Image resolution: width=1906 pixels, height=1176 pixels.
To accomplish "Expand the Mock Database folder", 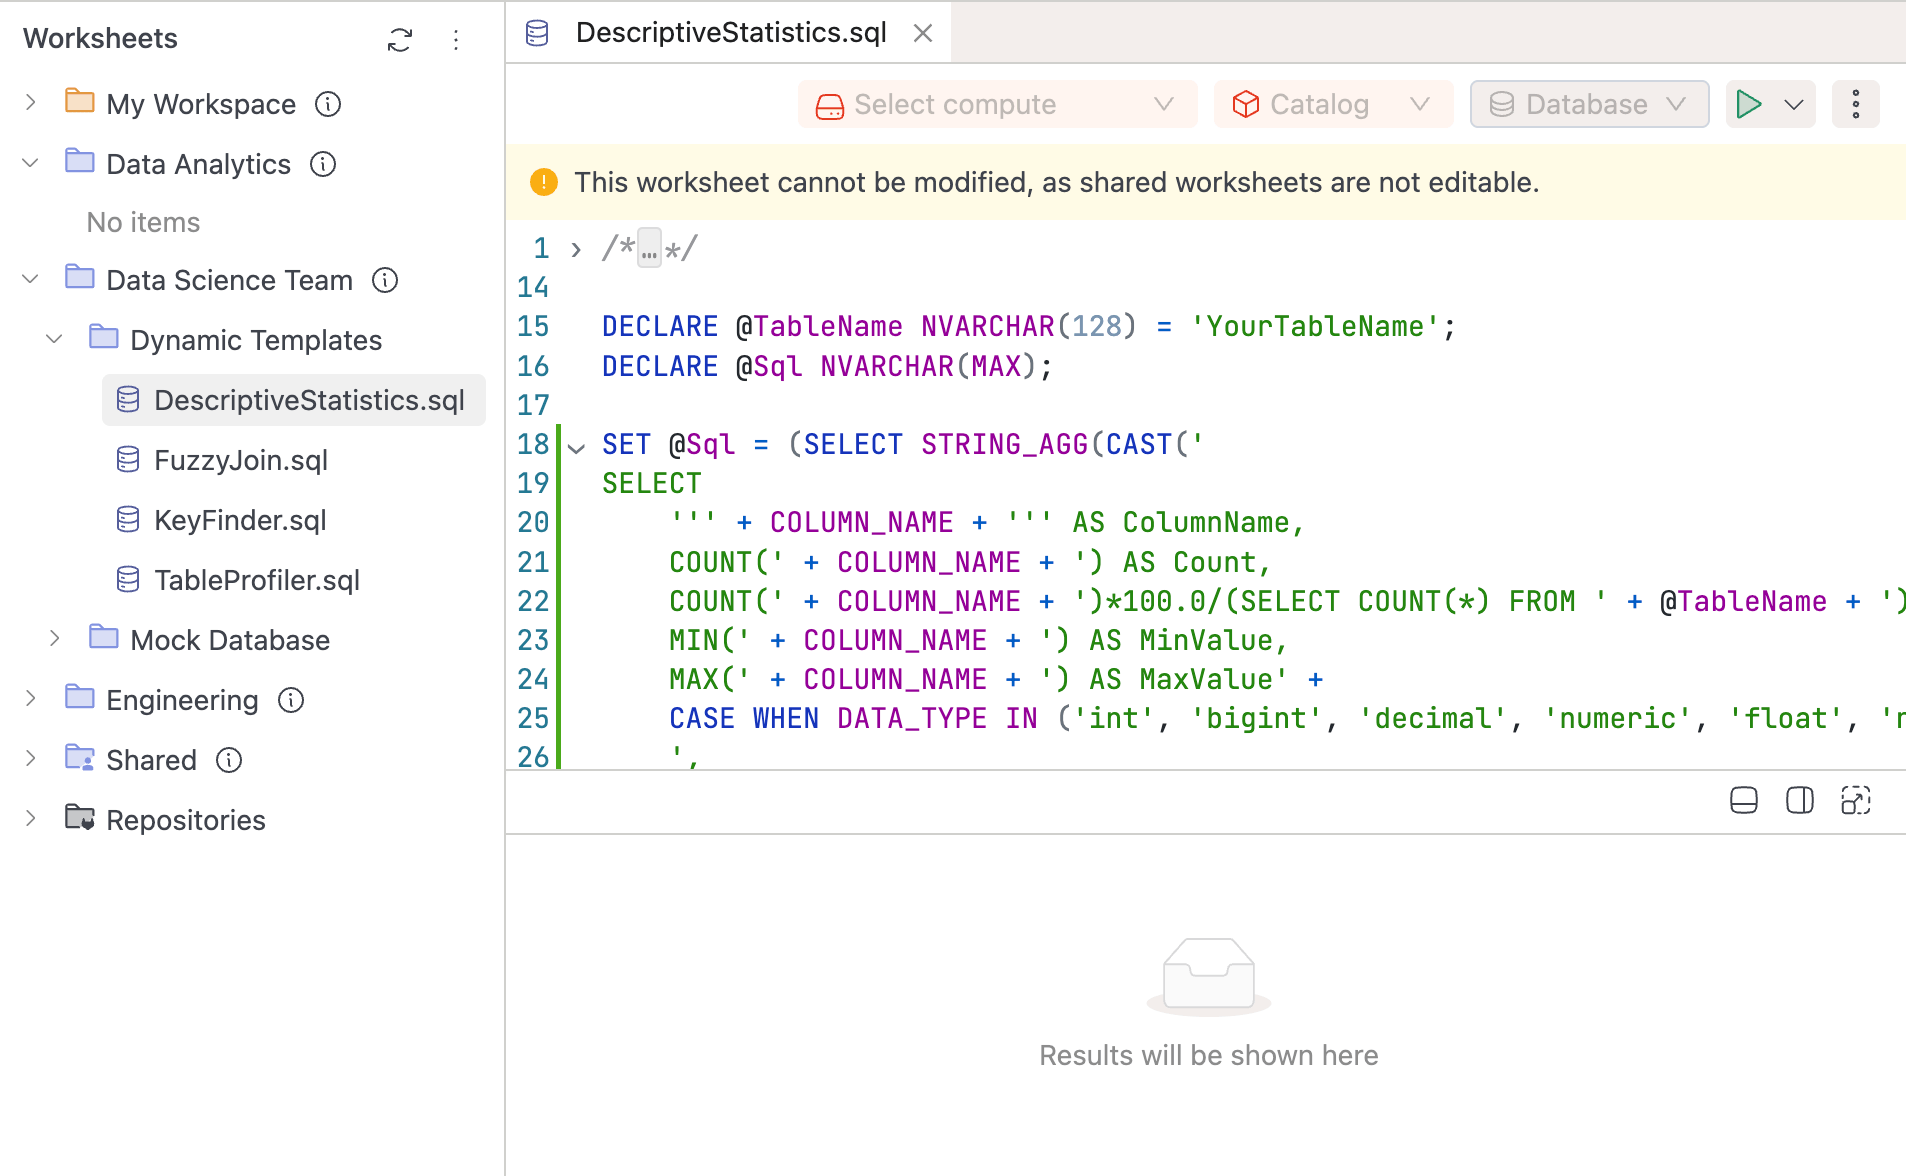I will pyautogui.click(x=55, y=639).
